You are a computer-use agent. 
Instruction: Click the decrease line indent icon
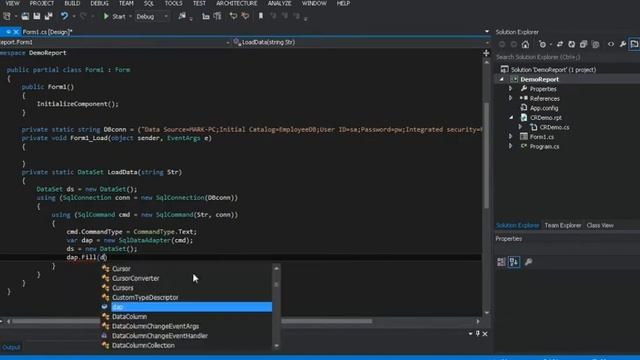pyautogui.click(x=206, y=16)
